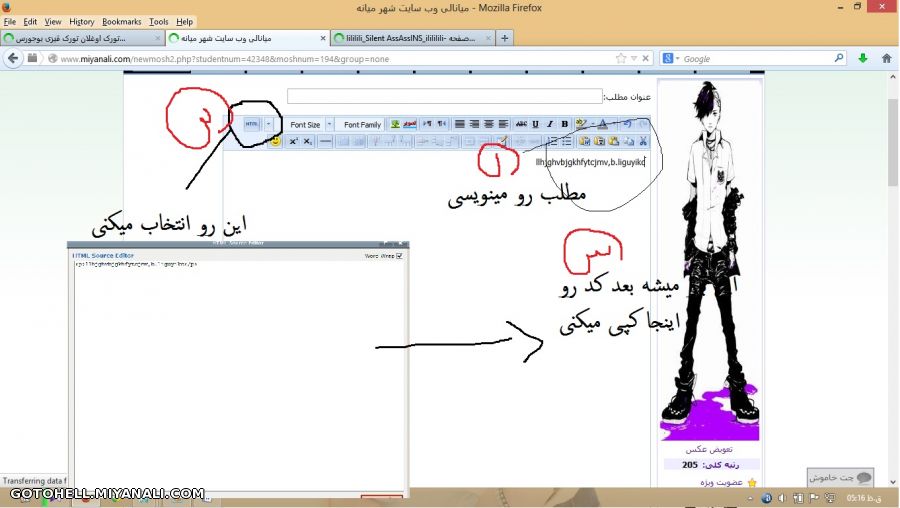Set left-to-right text direction
900x508 pixels.
click(427, 124)
